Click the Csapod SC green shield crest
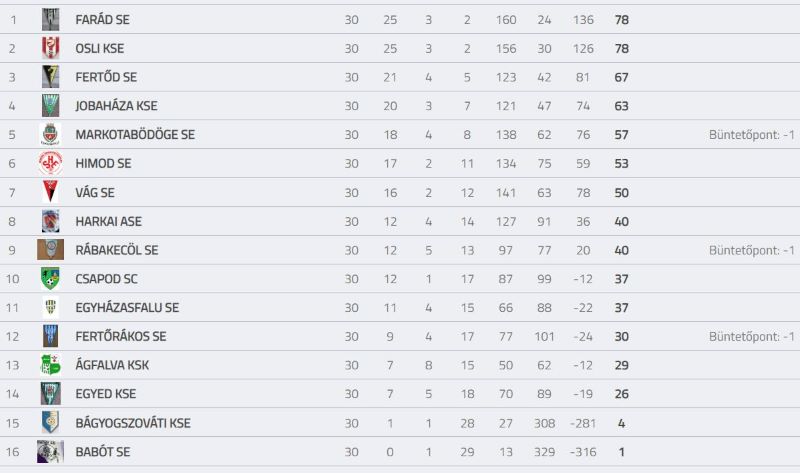 (50, 279)
